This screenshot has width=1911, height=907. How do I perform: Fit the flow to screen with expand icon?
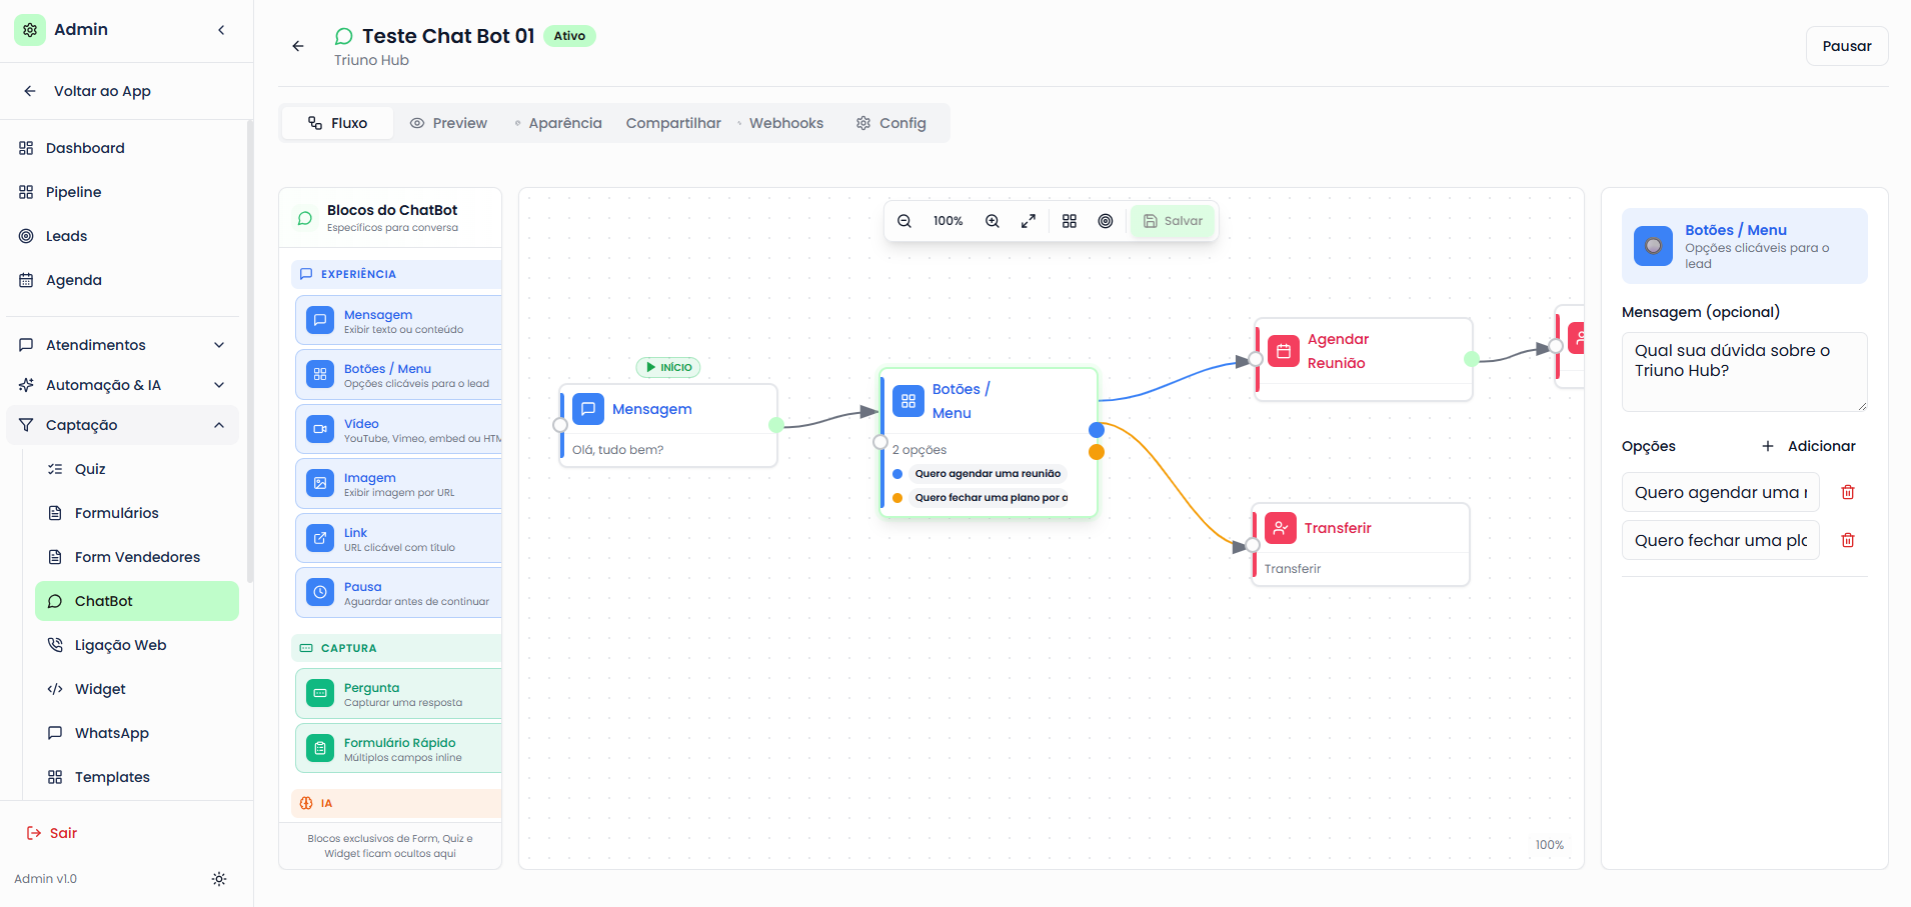1028,221
